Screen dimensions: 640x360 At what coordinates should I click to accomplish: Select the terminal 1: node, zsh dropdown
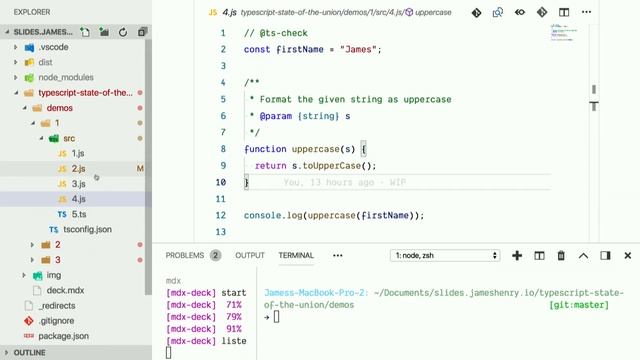click(445, 256)
